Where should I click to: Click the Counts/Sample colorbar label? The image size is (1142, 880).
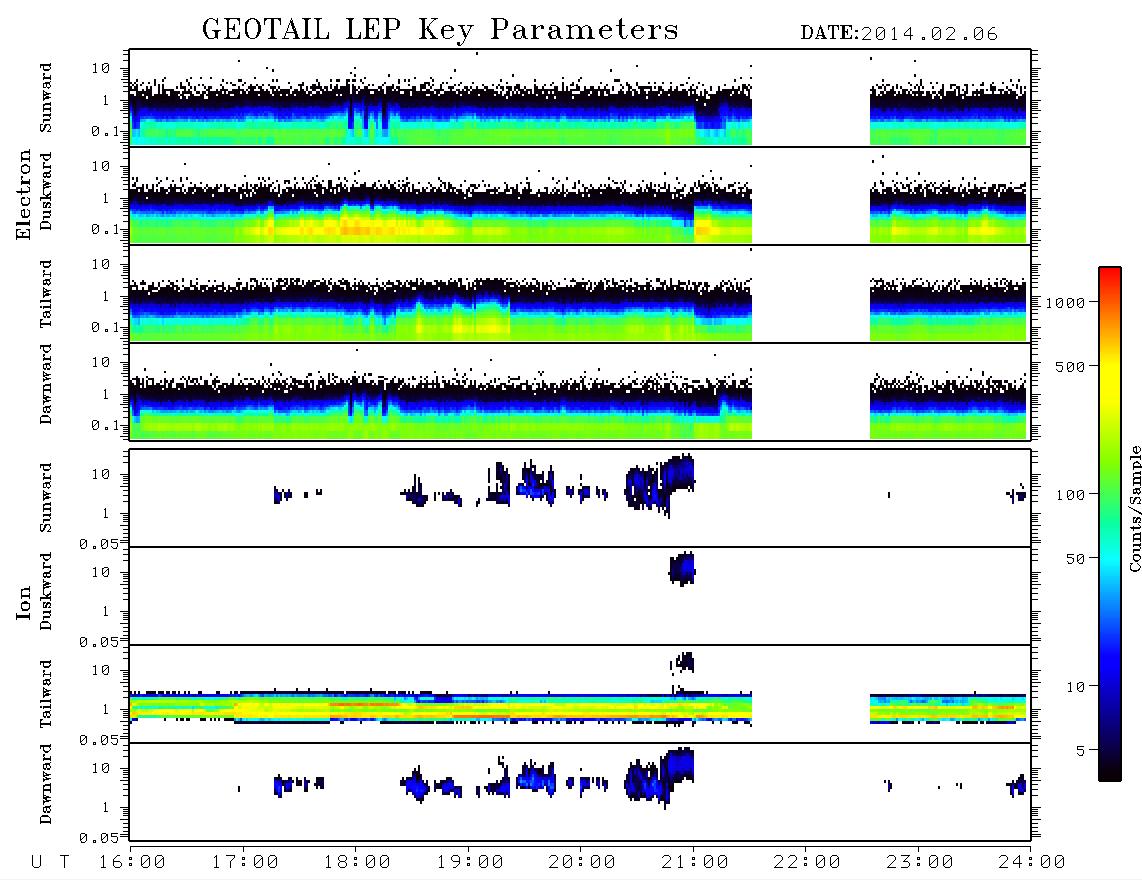pos(1134,508)
